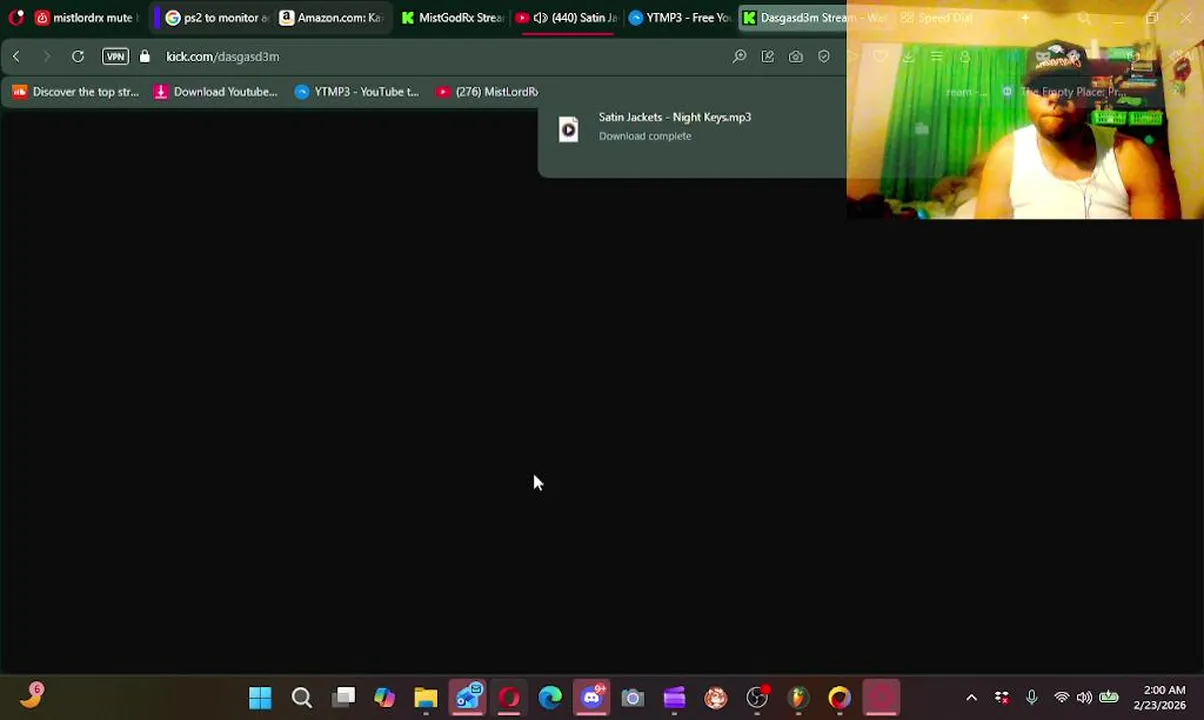Take a snapshot with the camera icon
Image resolution: width=1204 pixels, height=720 pixels.
(x=796, y=57)
